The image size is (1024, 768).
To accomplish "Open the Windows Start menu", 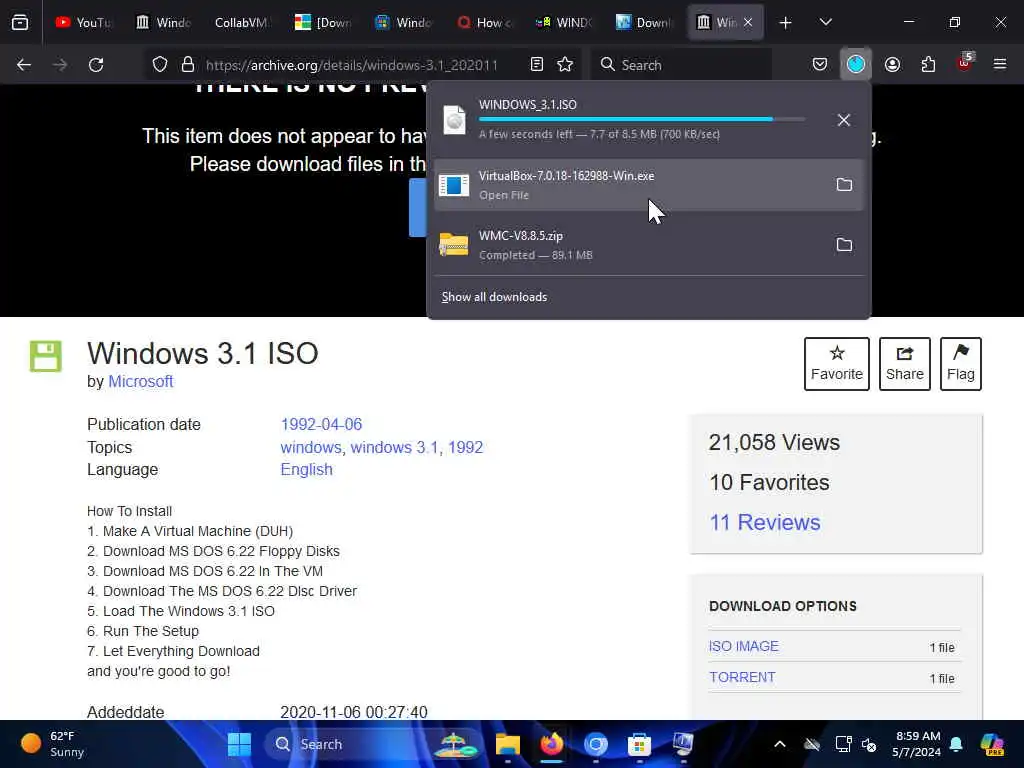I will coord(239,744).
